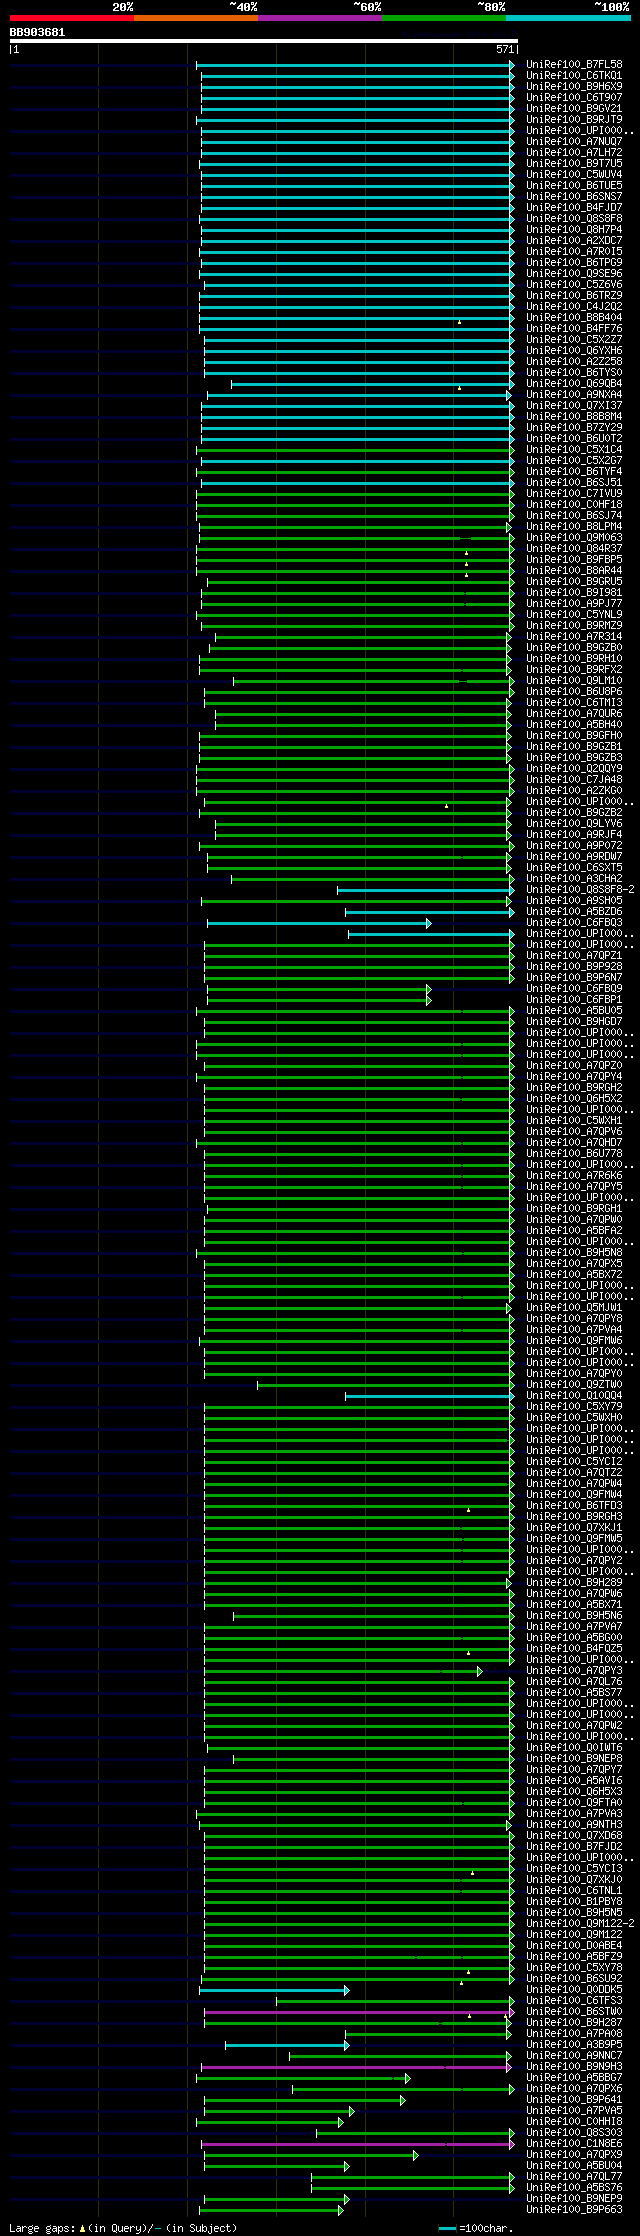Viewport: 640px width, 2236px height.
Task: Select the UniRef100_B9GRU5 label
Action: pos(574,582)
